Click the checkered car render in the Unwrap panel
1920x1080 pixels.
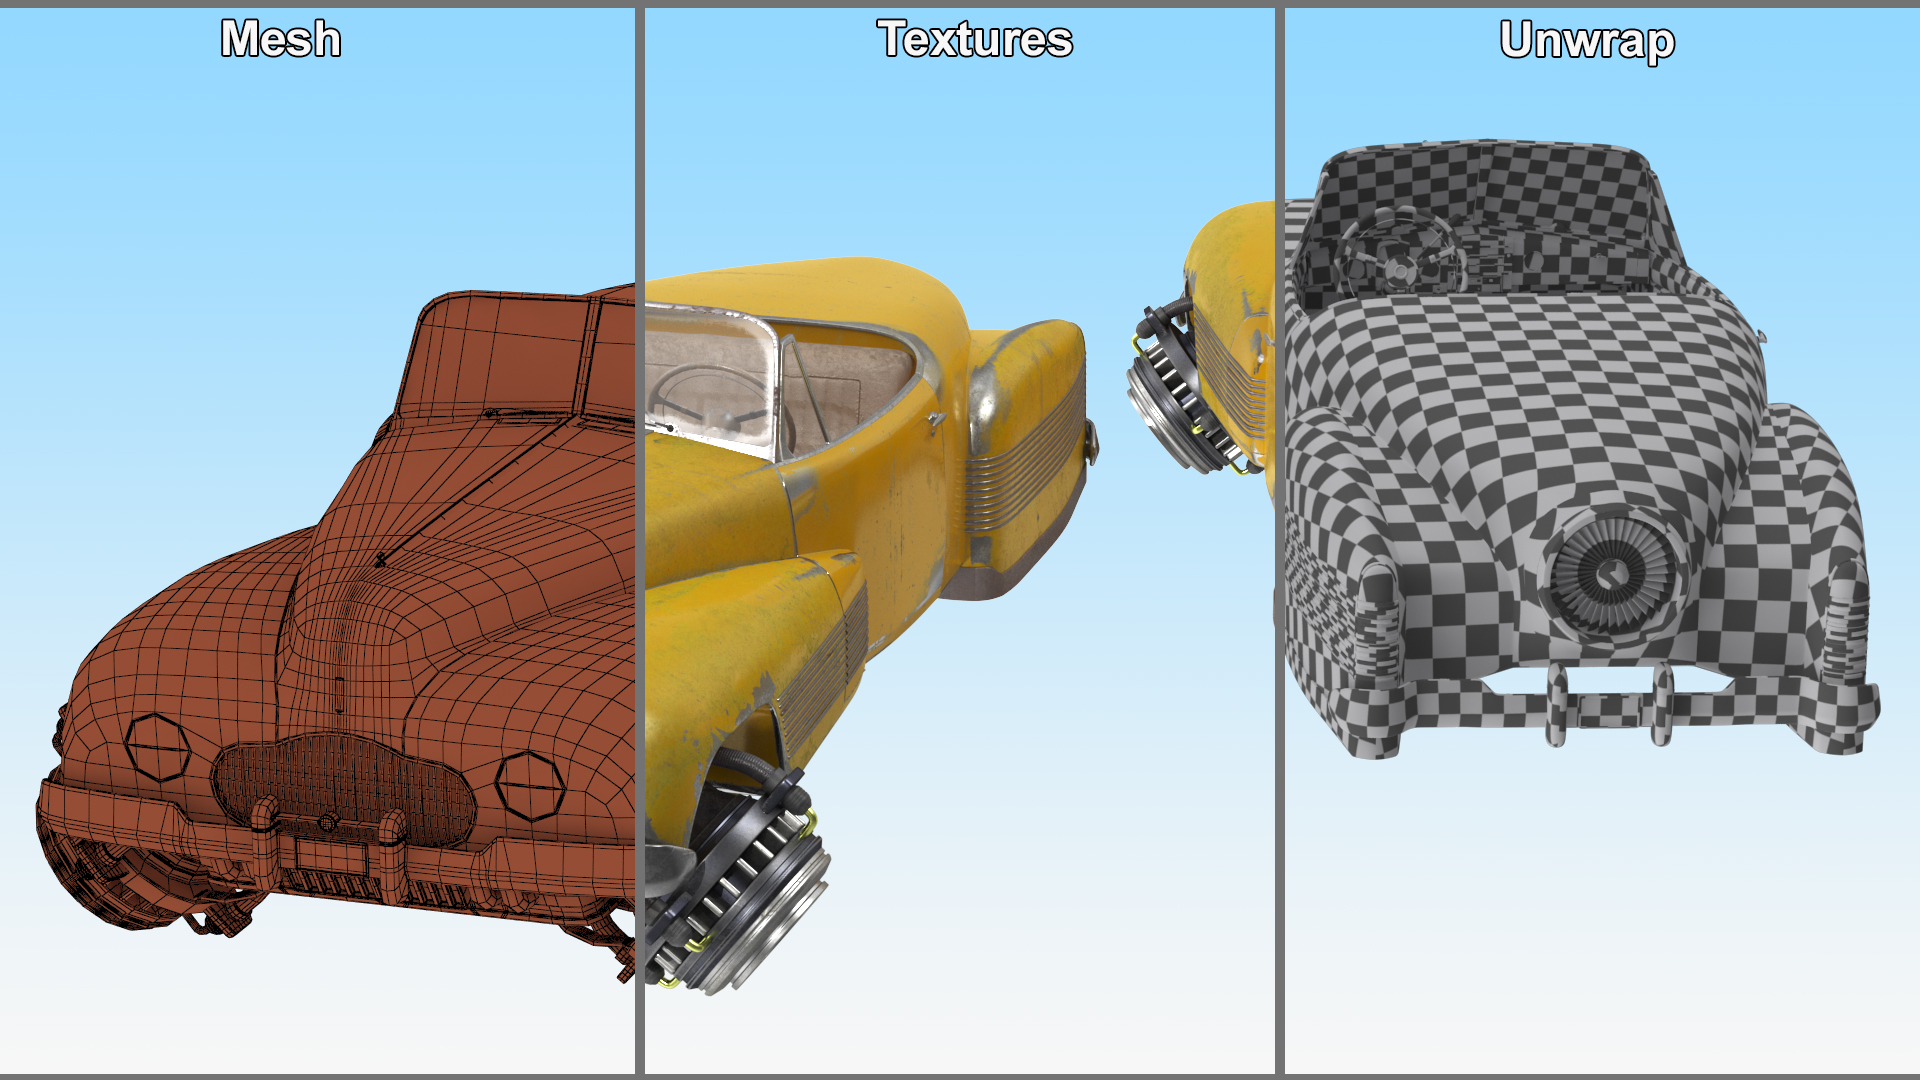click(x=1582, y=449)
